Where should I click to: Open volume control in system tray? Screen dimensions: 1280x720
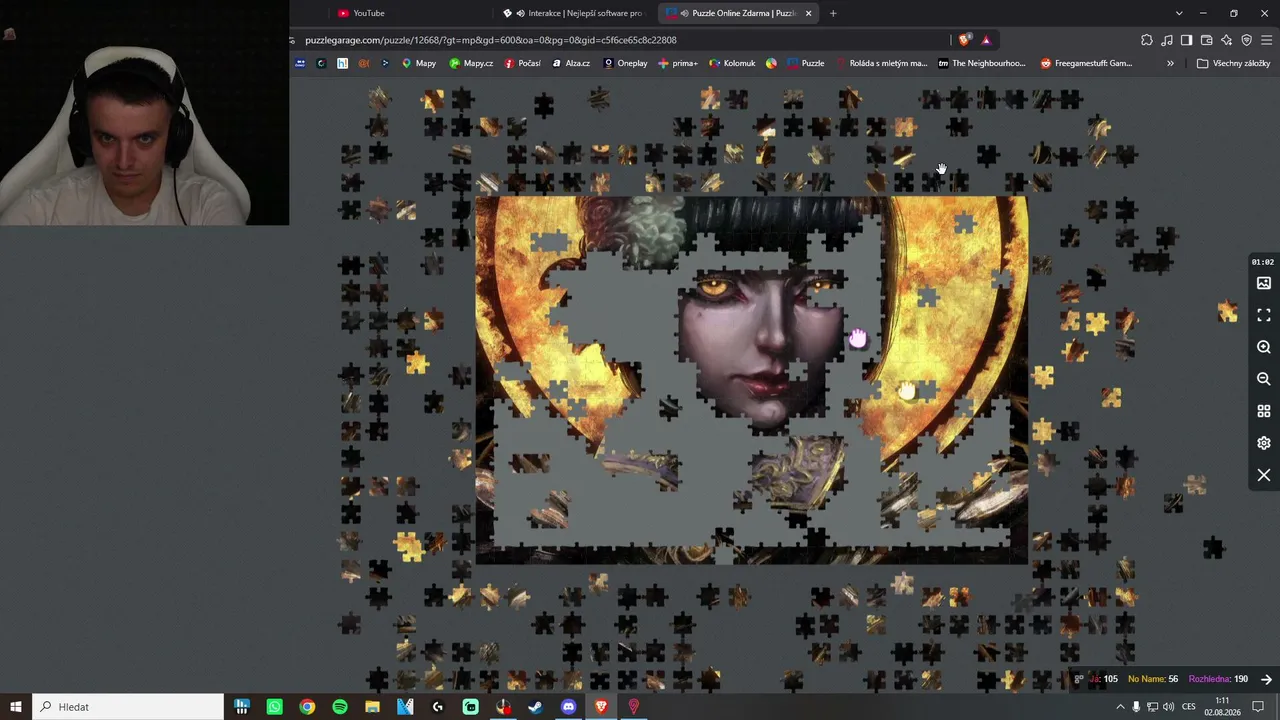click(x=1169, y=707)
